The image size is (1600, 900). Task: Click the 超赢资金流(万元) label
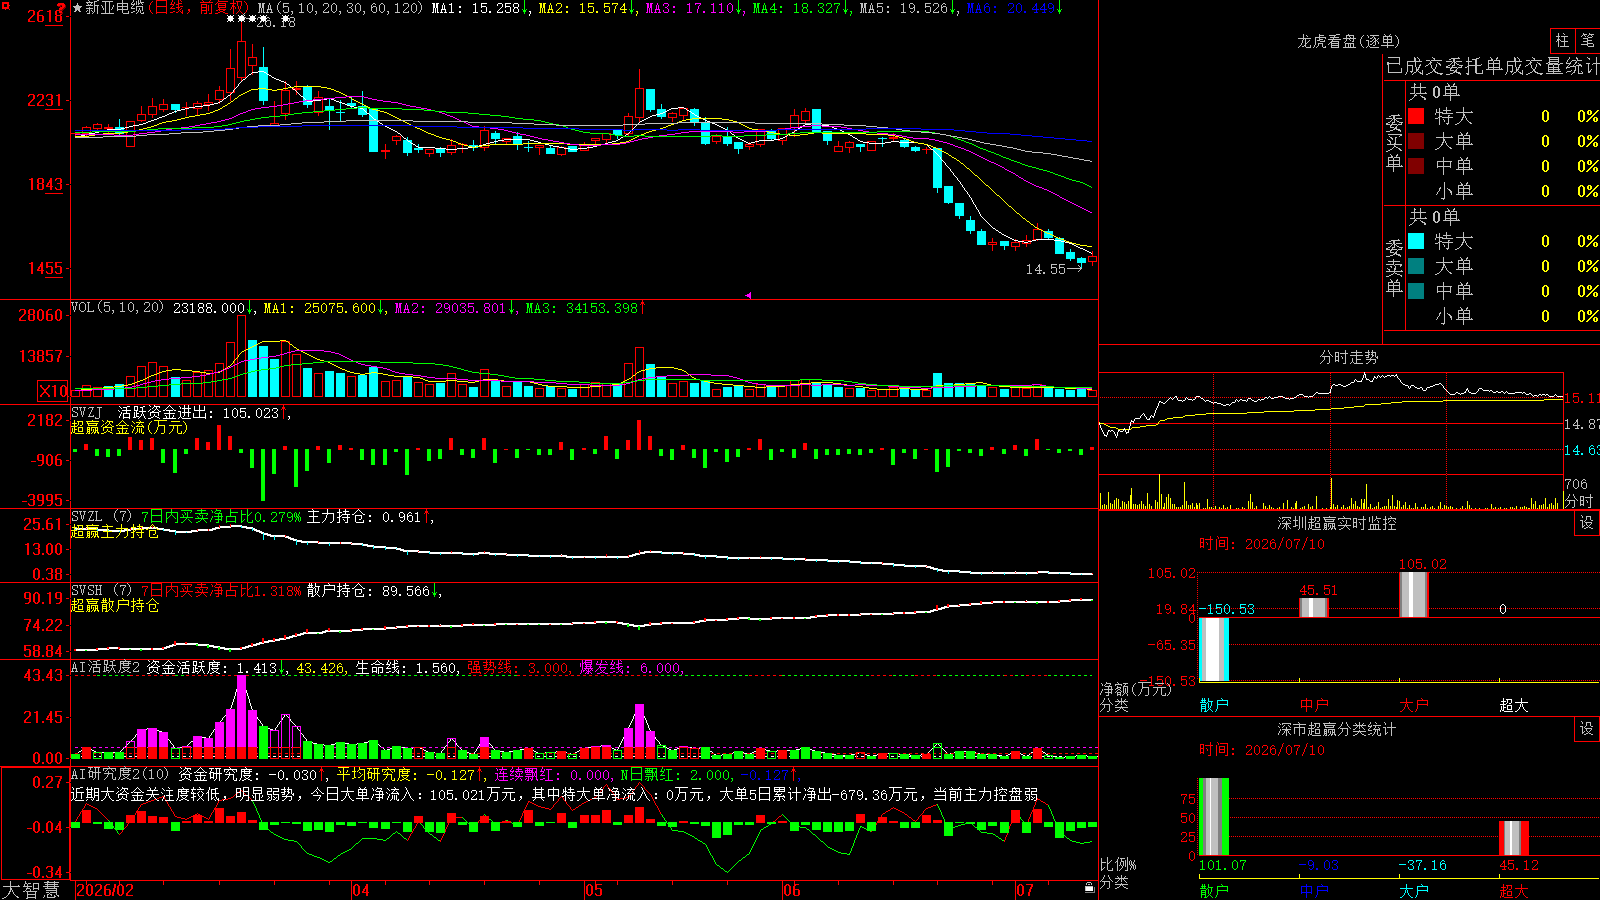click(x=129, y=427)
